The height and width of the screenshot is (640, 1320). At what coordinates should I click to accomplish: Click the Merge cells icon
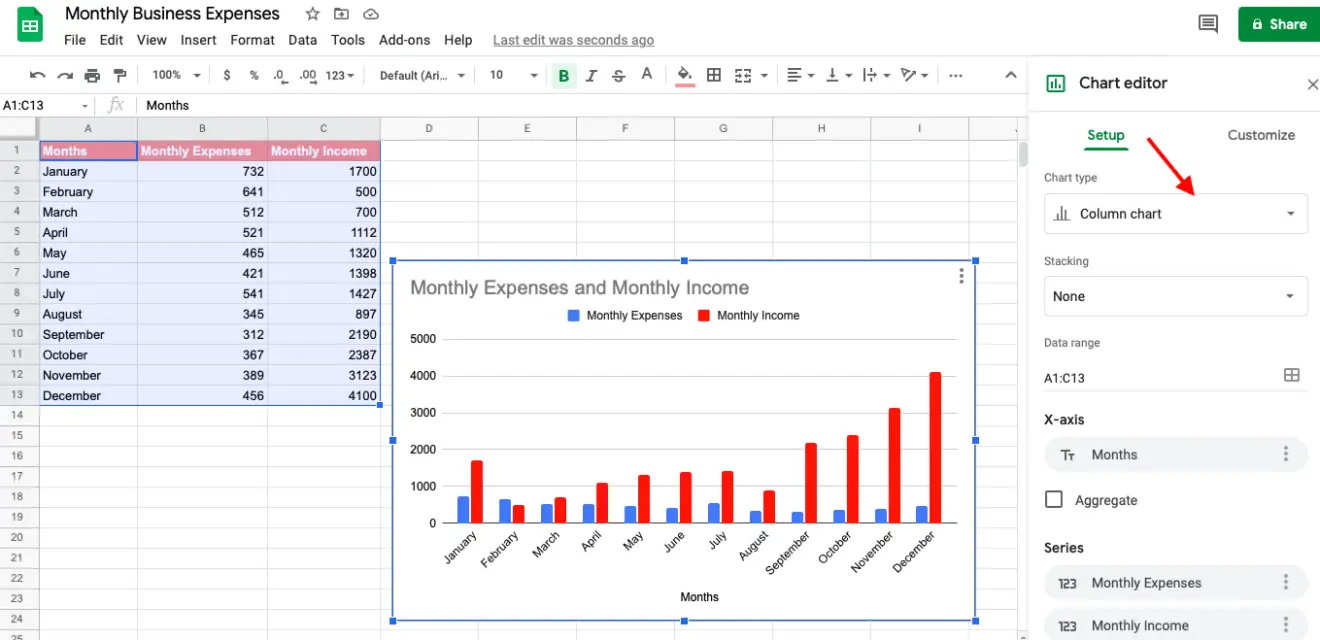pyautogui.click(x=743, y=75)
